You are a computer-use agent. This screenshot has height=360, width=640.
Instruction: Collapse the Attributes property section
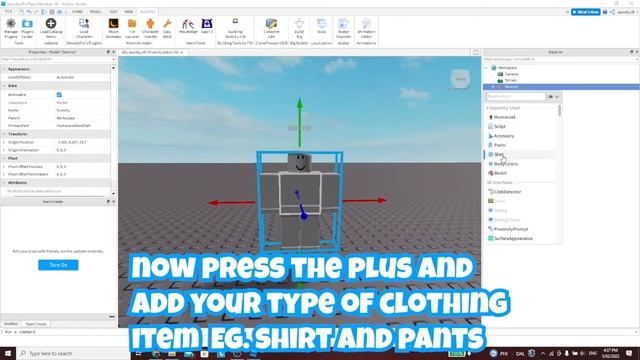tap(4, 182)
